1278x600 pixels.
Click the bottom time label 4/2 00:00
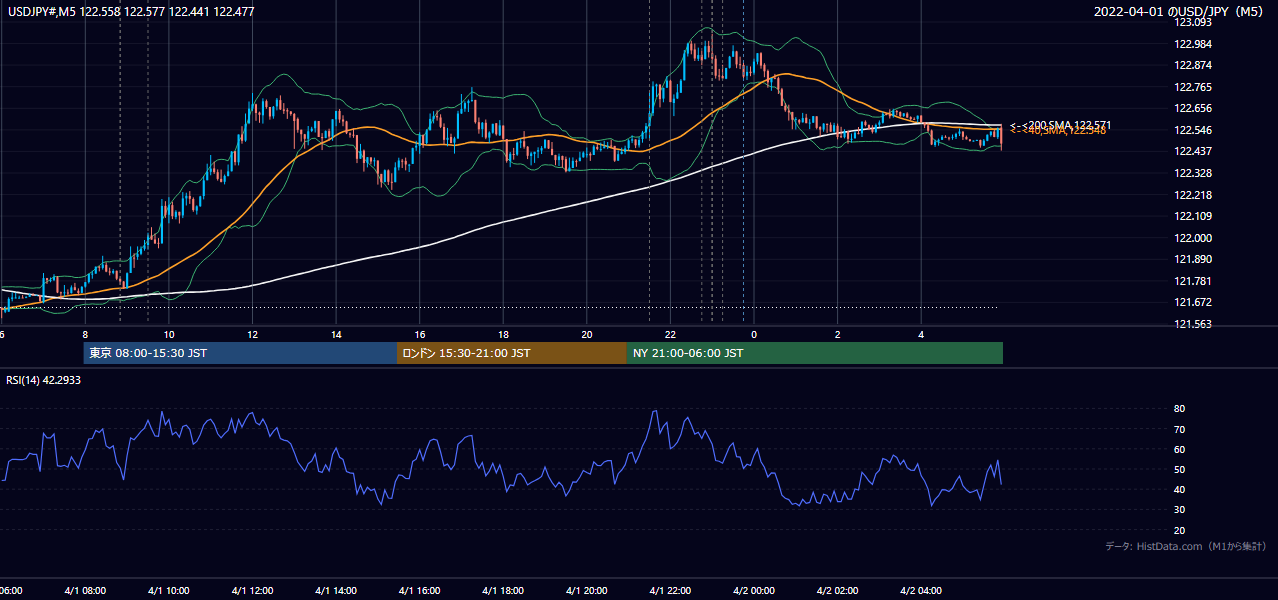(754, 590)
